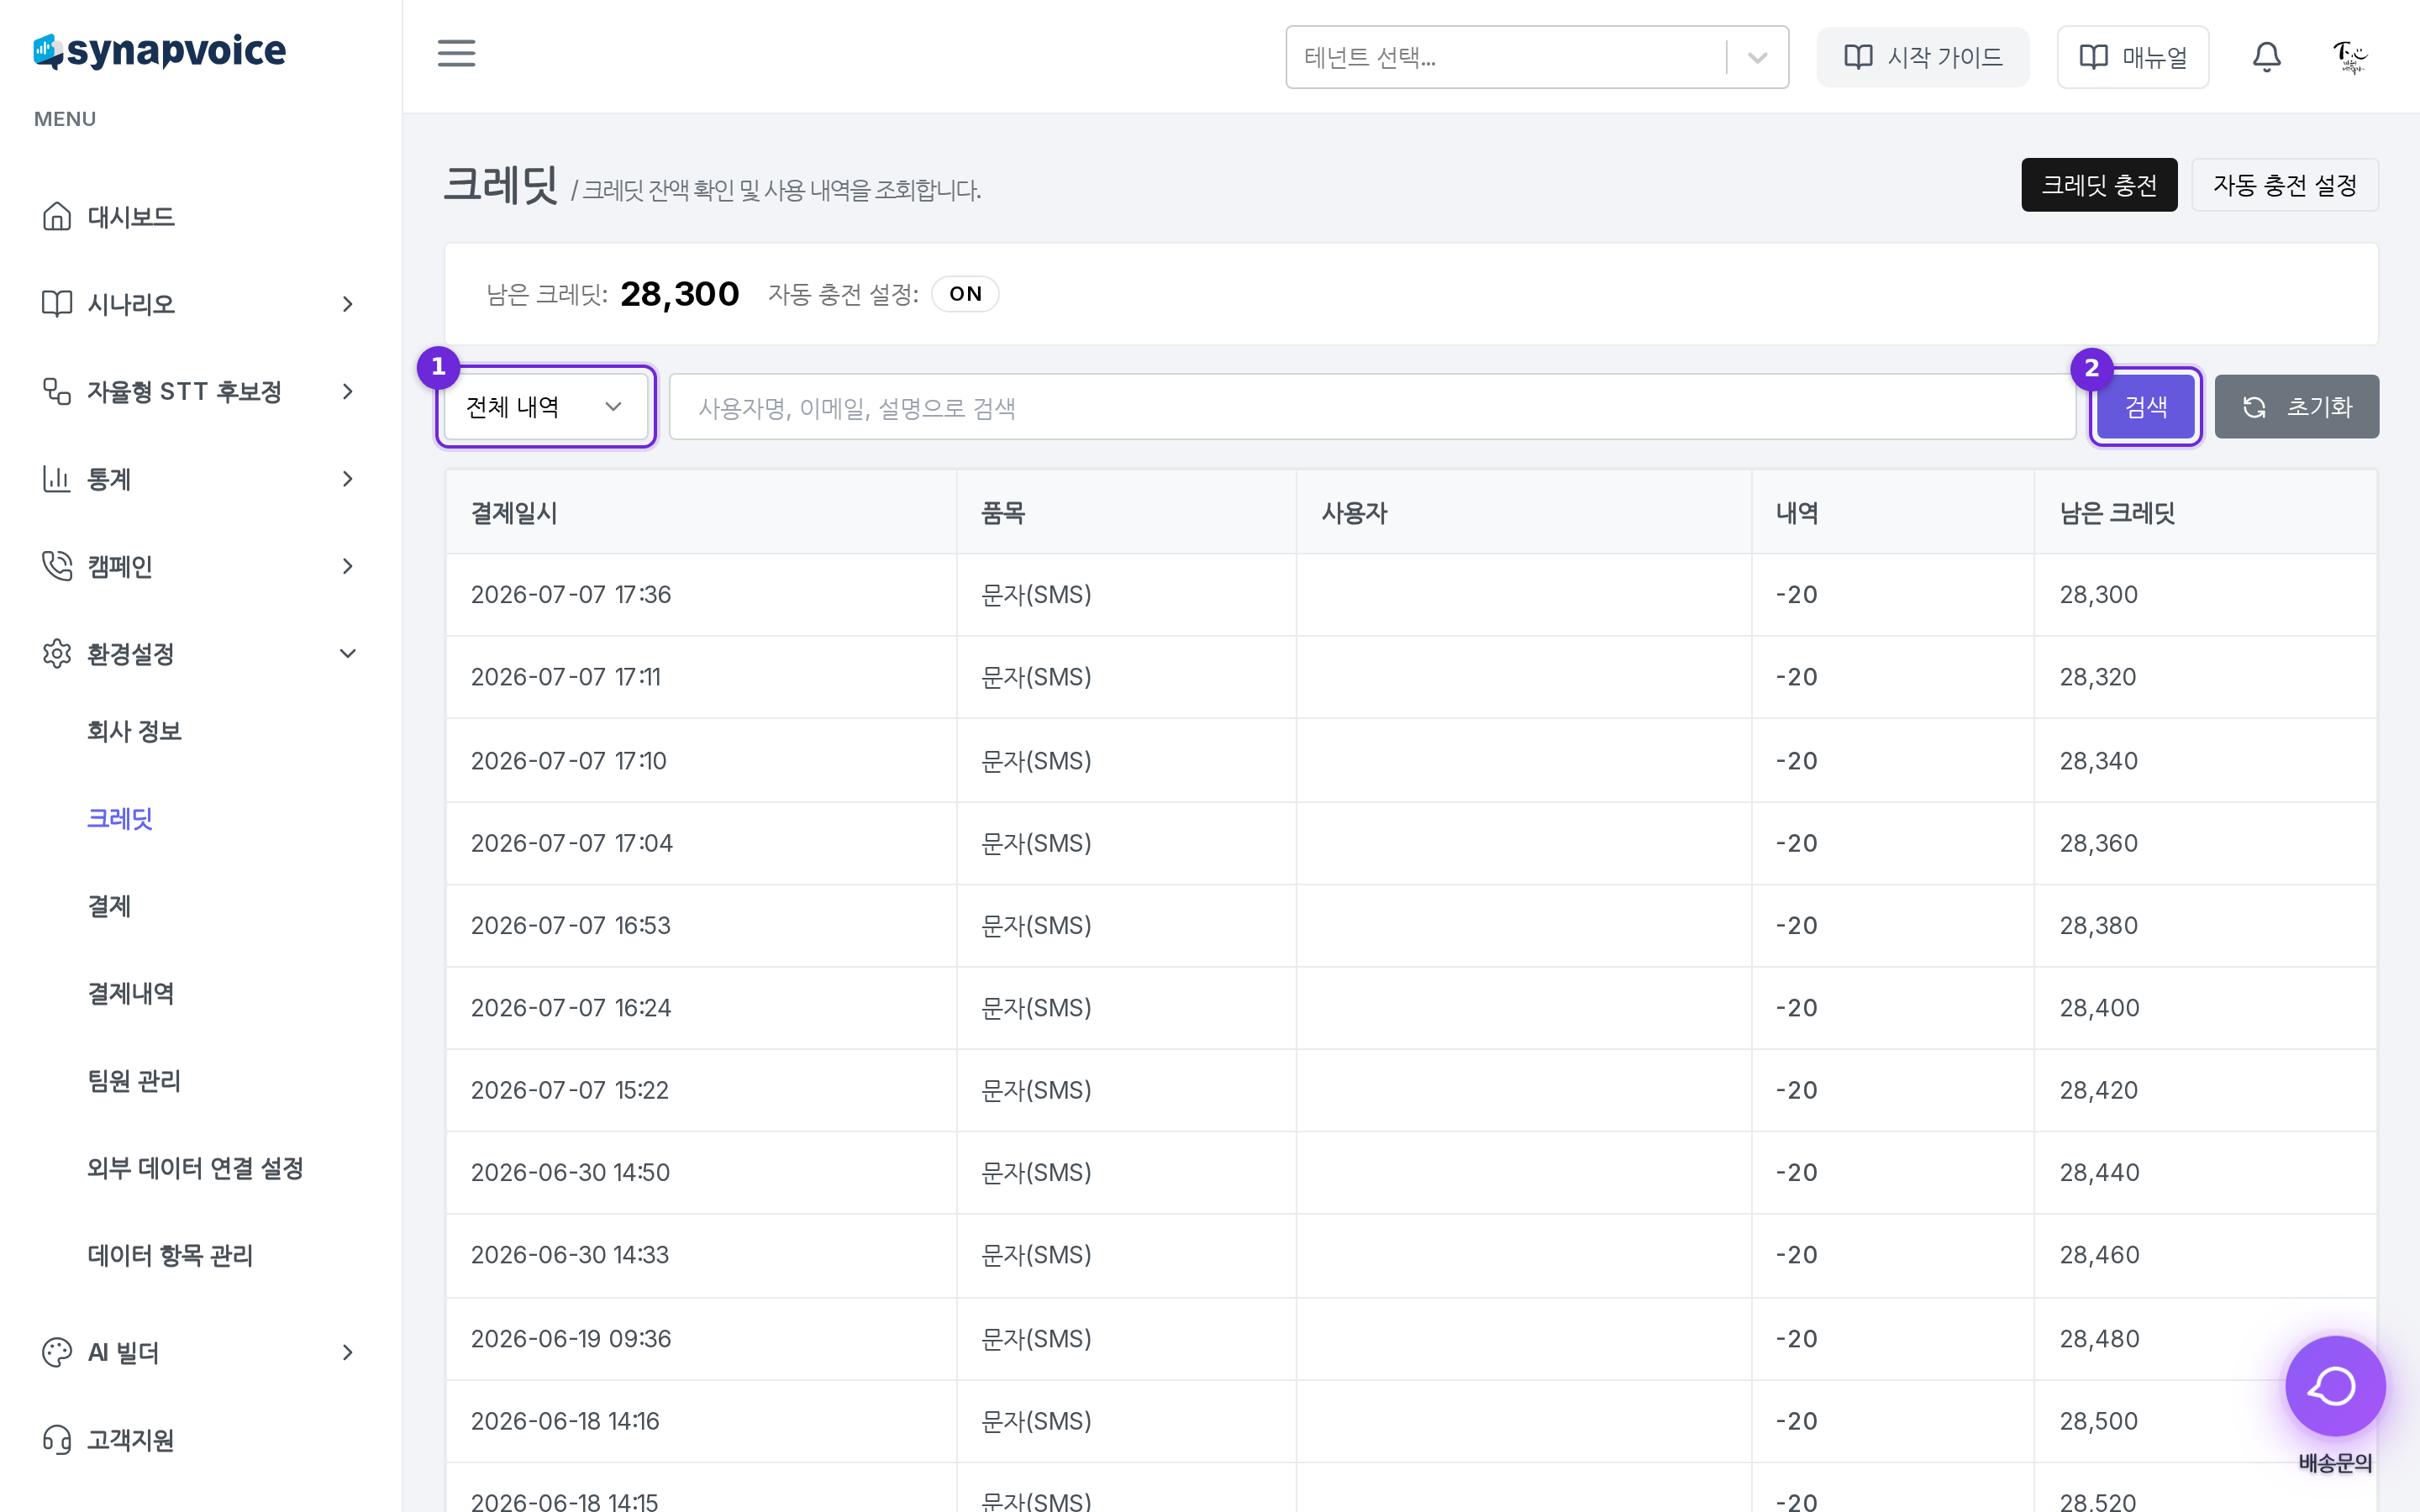
Task: Expand the 자율형 STT 후보정 chevron
Action: 348,391
